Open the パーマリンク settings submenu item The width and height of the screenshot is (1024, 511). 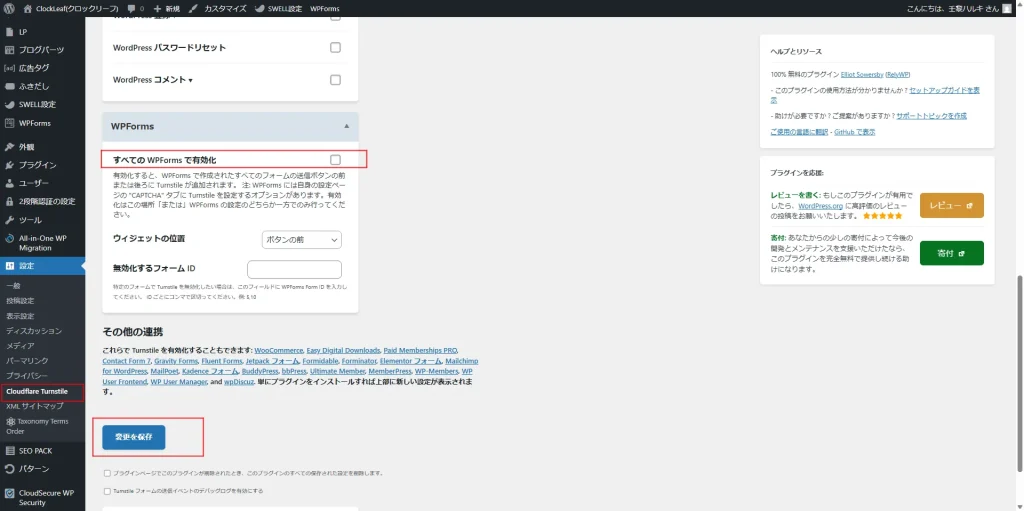[x=27, y=360]
